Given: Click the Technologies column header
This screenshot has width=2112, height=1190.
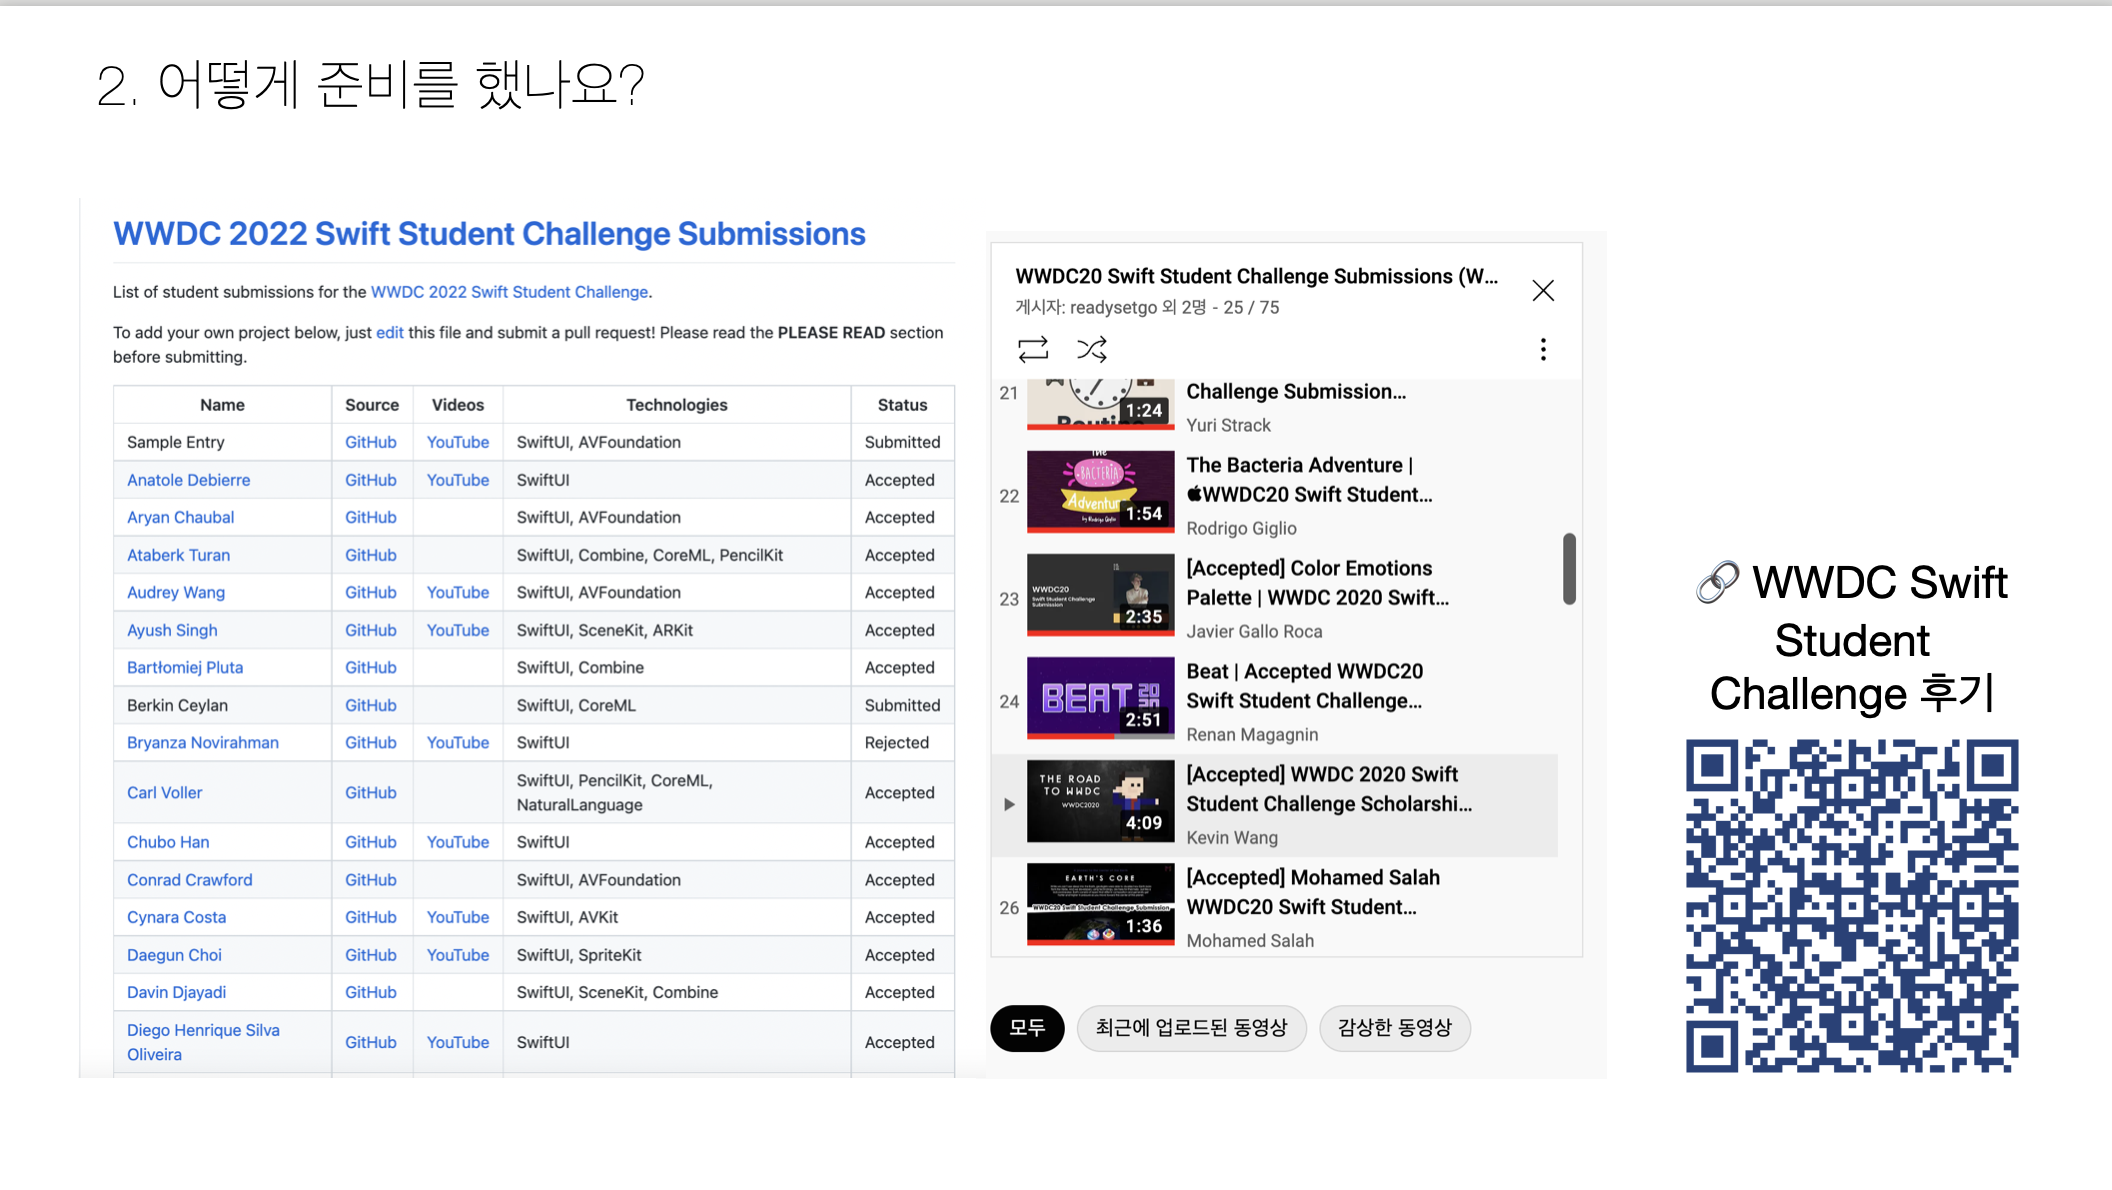Looking at the screenshot, I should pyautogui.click(x=677, y=405).
